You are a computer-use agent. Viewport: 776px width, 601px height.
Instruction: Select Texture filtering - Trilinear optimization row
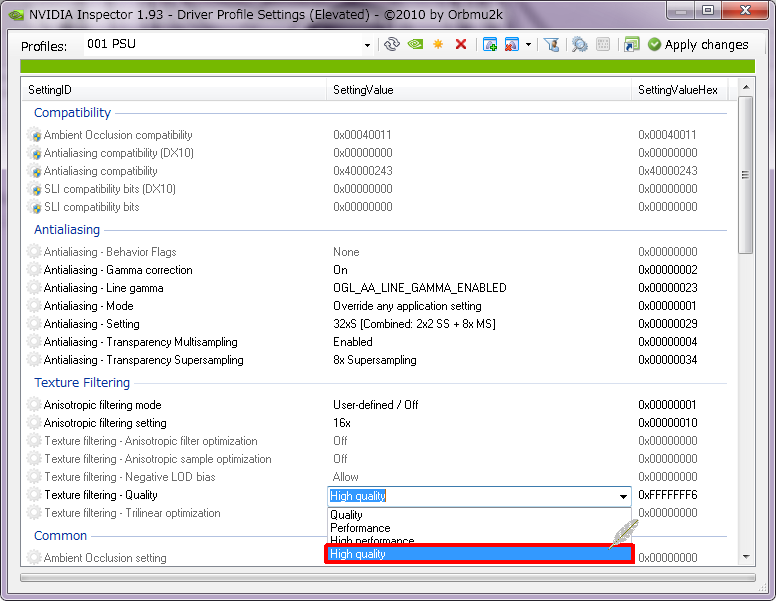pos(176,513)
